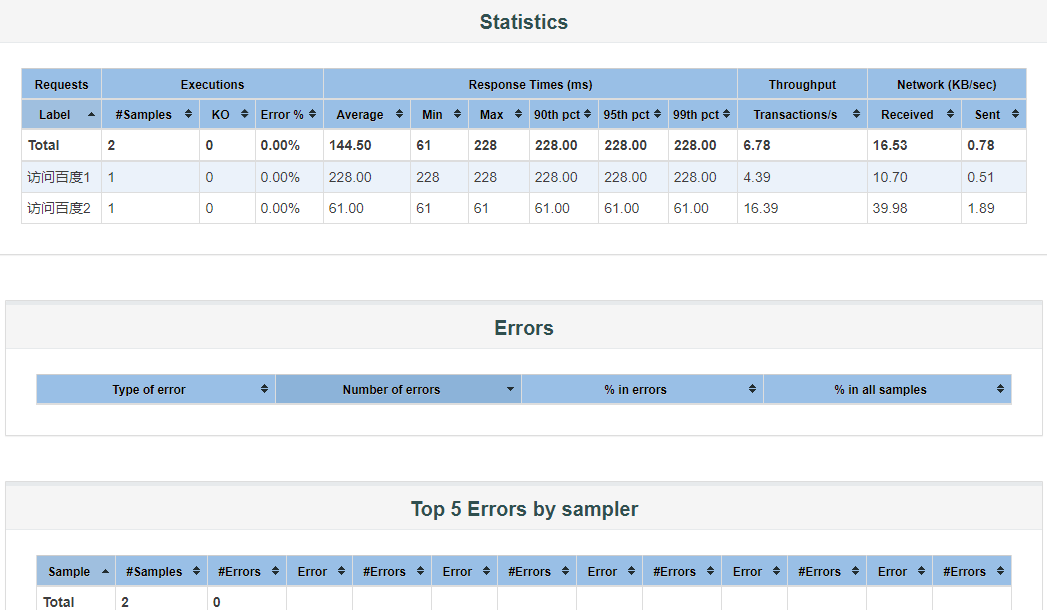This screenshot has height=610, width=1047.
Task: Sort Errors table by Type of error
Action: [156, 389]
